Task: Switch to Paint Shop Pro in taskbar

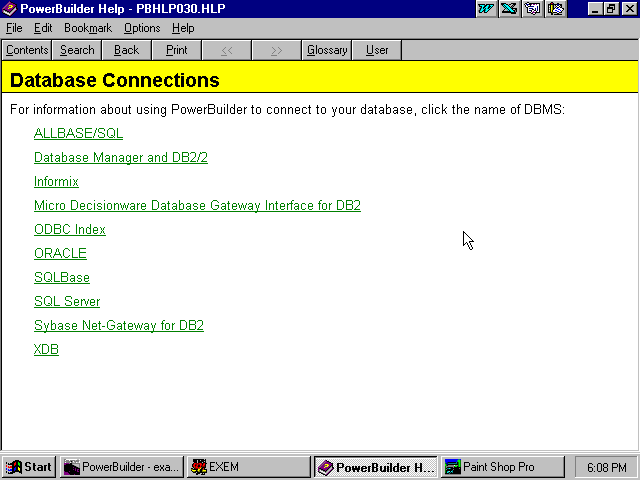Action: tap(502, 467)
